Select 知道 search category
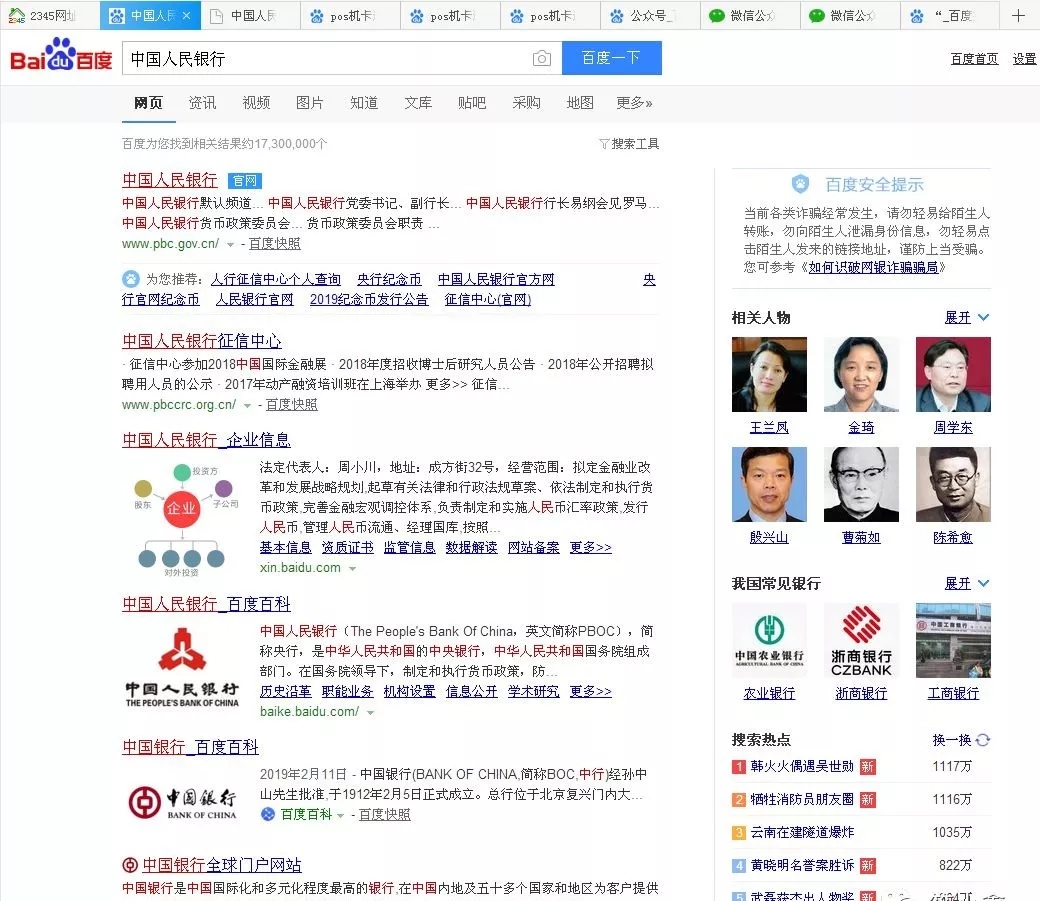1040x901 pixels. (x=364, y=103)
